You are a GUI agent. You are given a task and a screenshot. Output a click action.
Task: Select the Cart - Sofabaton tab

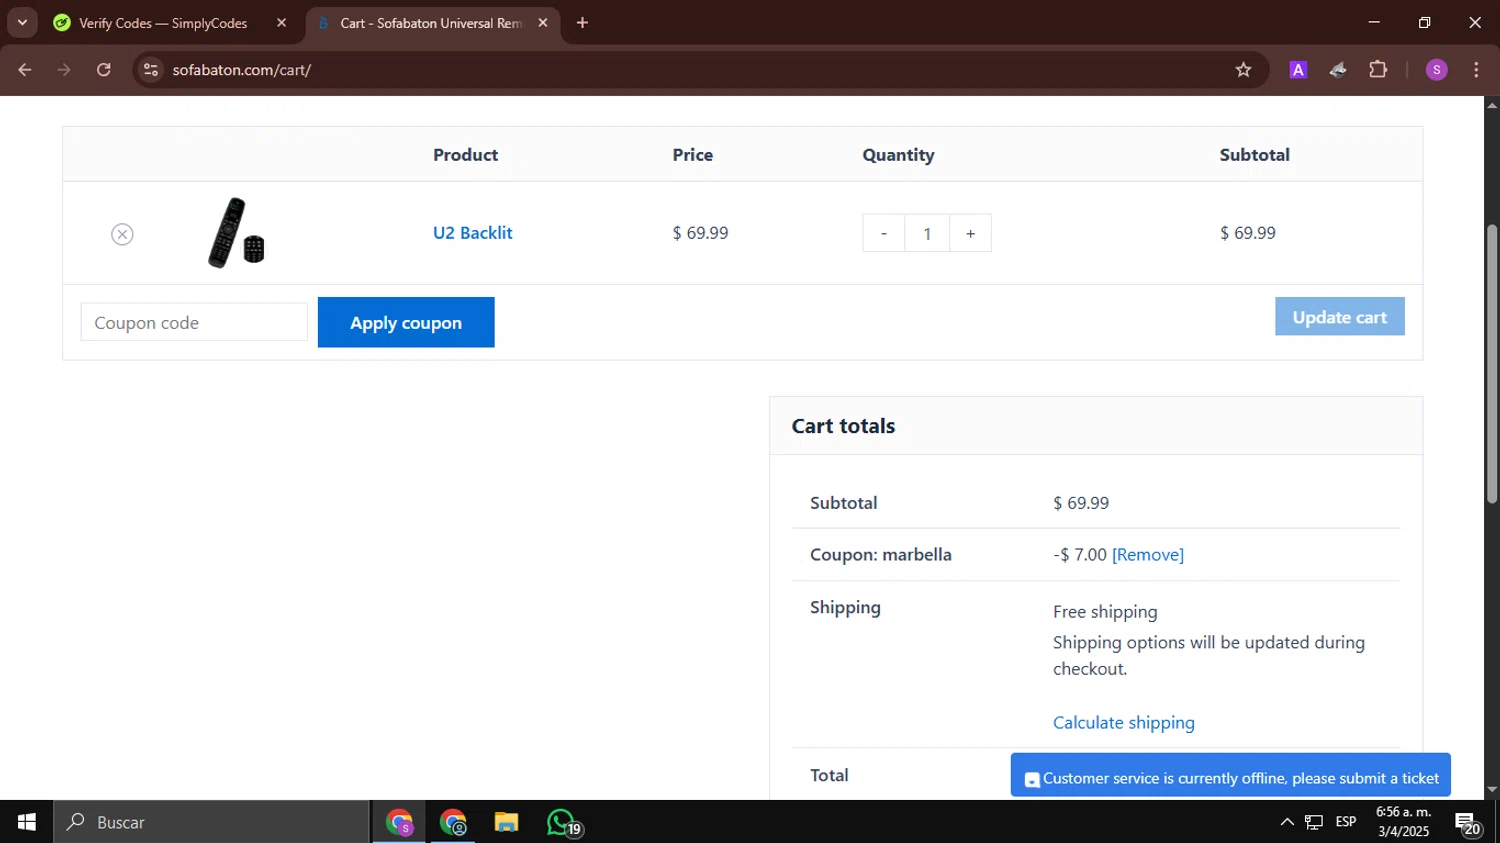pyautogui.click(x=430, y=23)
